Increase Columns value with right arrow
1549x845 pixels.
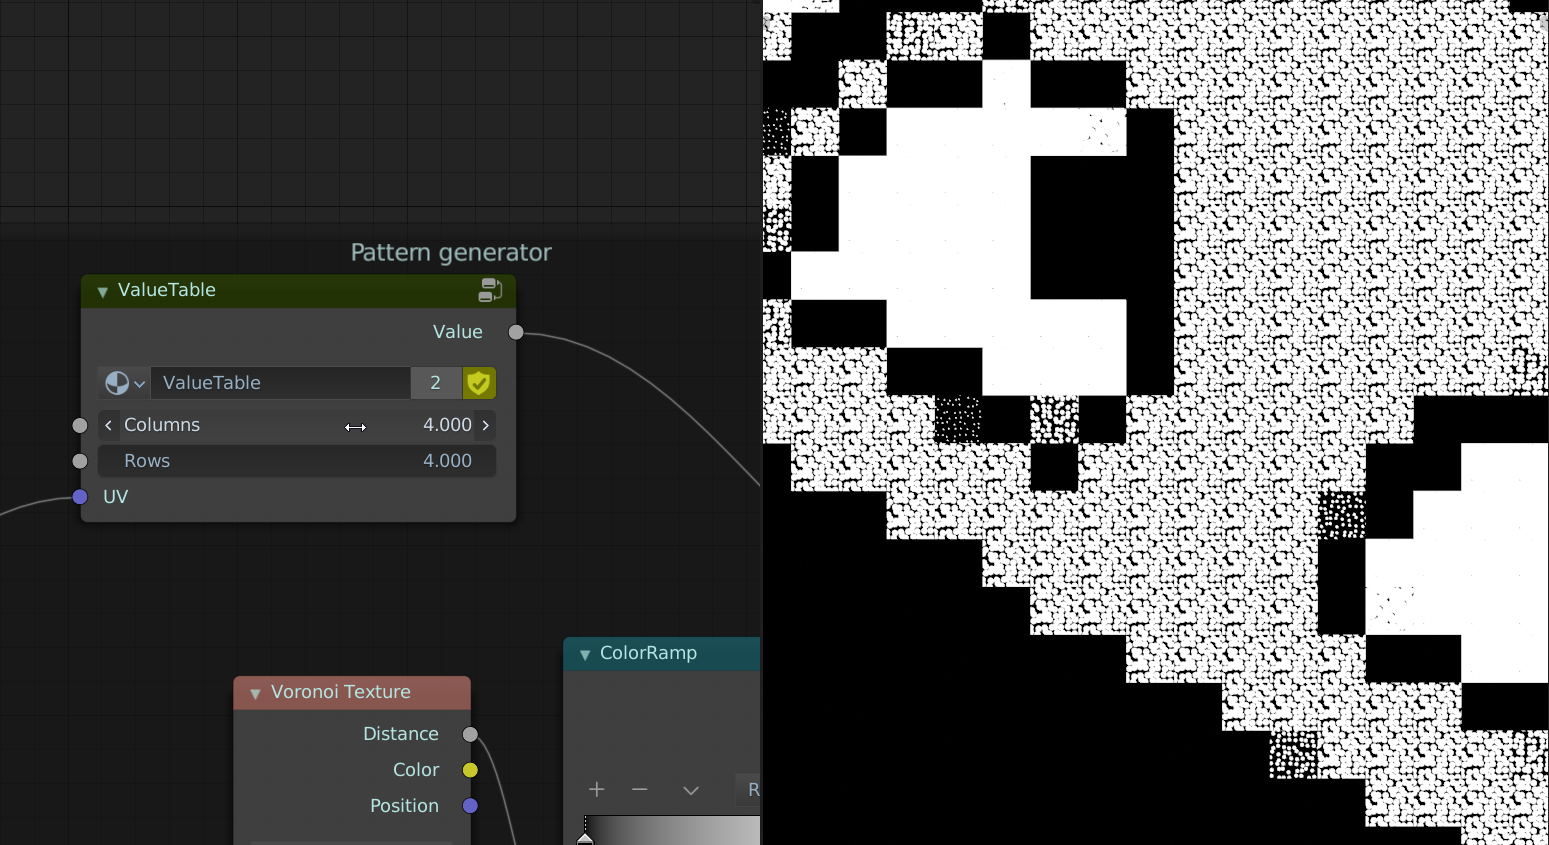[486, 425]
